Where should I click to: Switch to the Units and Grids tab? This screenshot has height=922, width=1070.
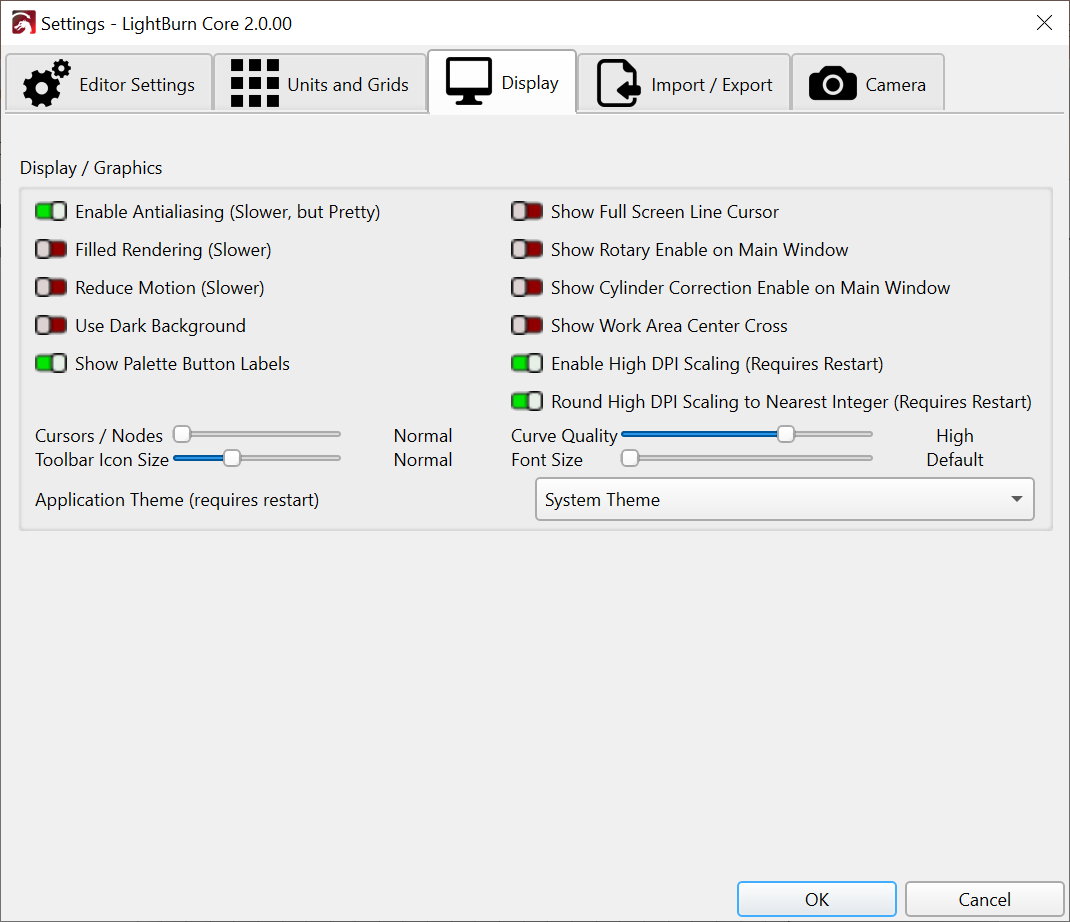(320, 84)
